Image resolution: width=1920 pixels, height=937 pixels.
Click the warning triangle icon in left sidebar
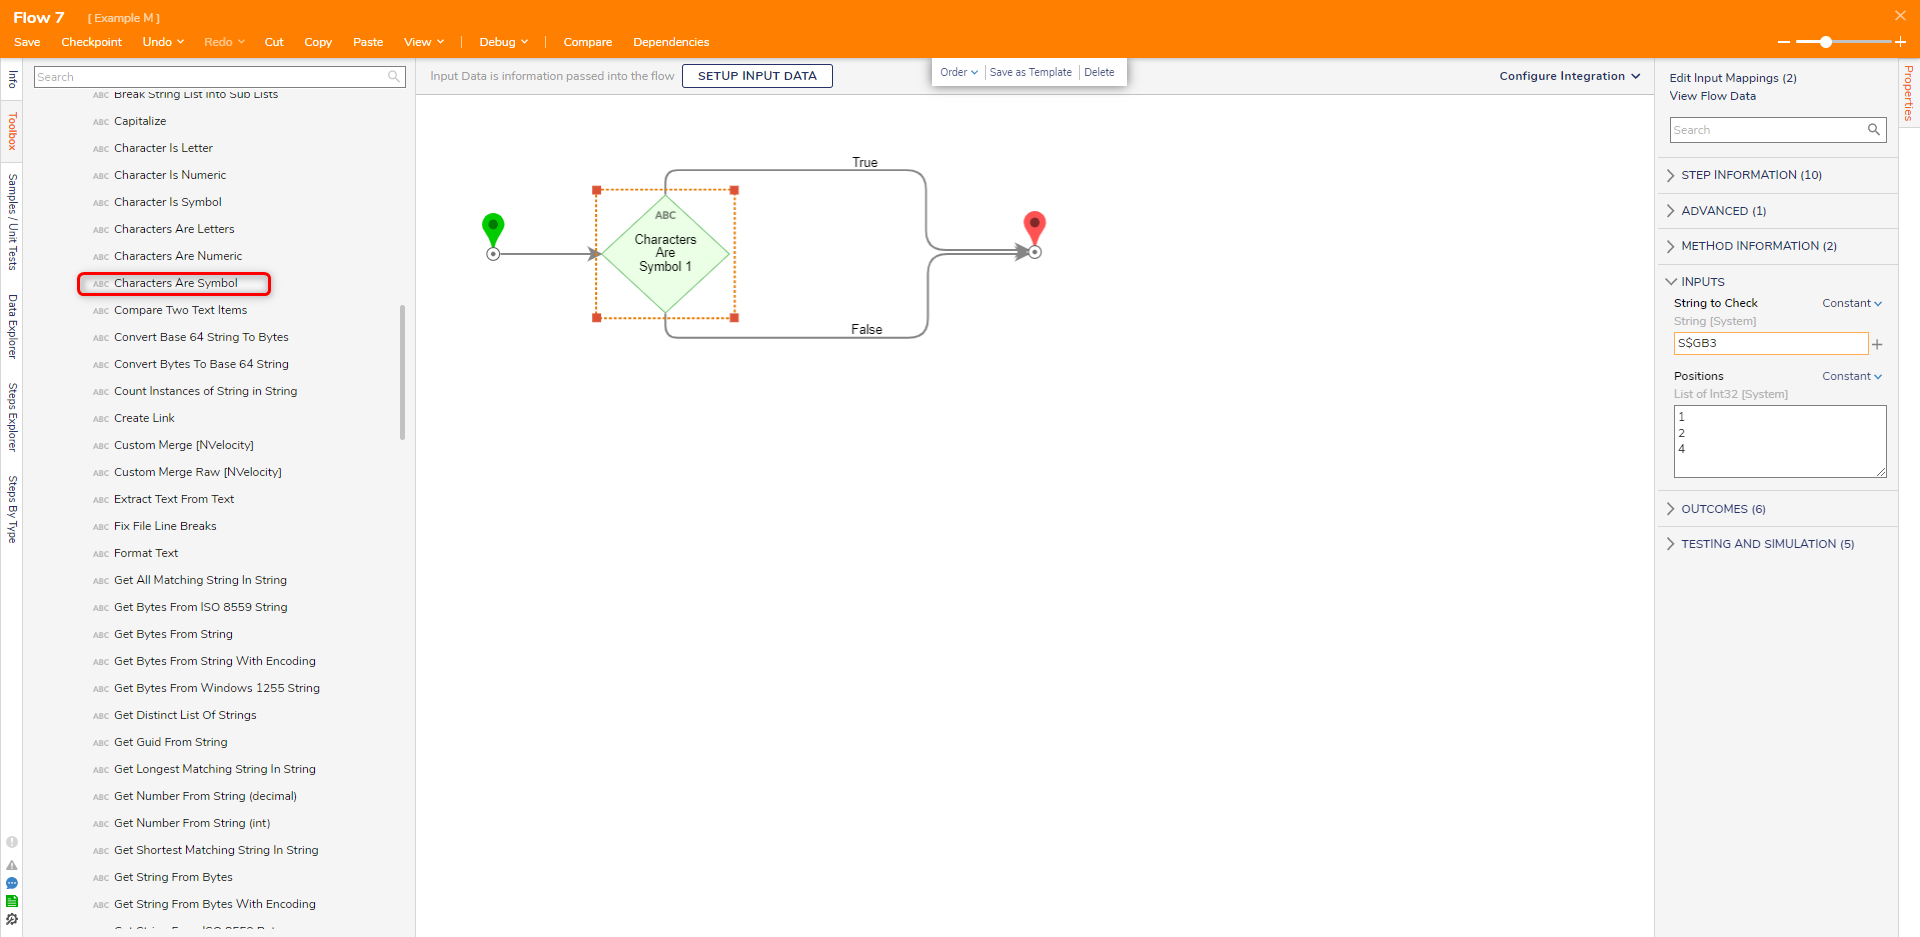coord(12,865)
